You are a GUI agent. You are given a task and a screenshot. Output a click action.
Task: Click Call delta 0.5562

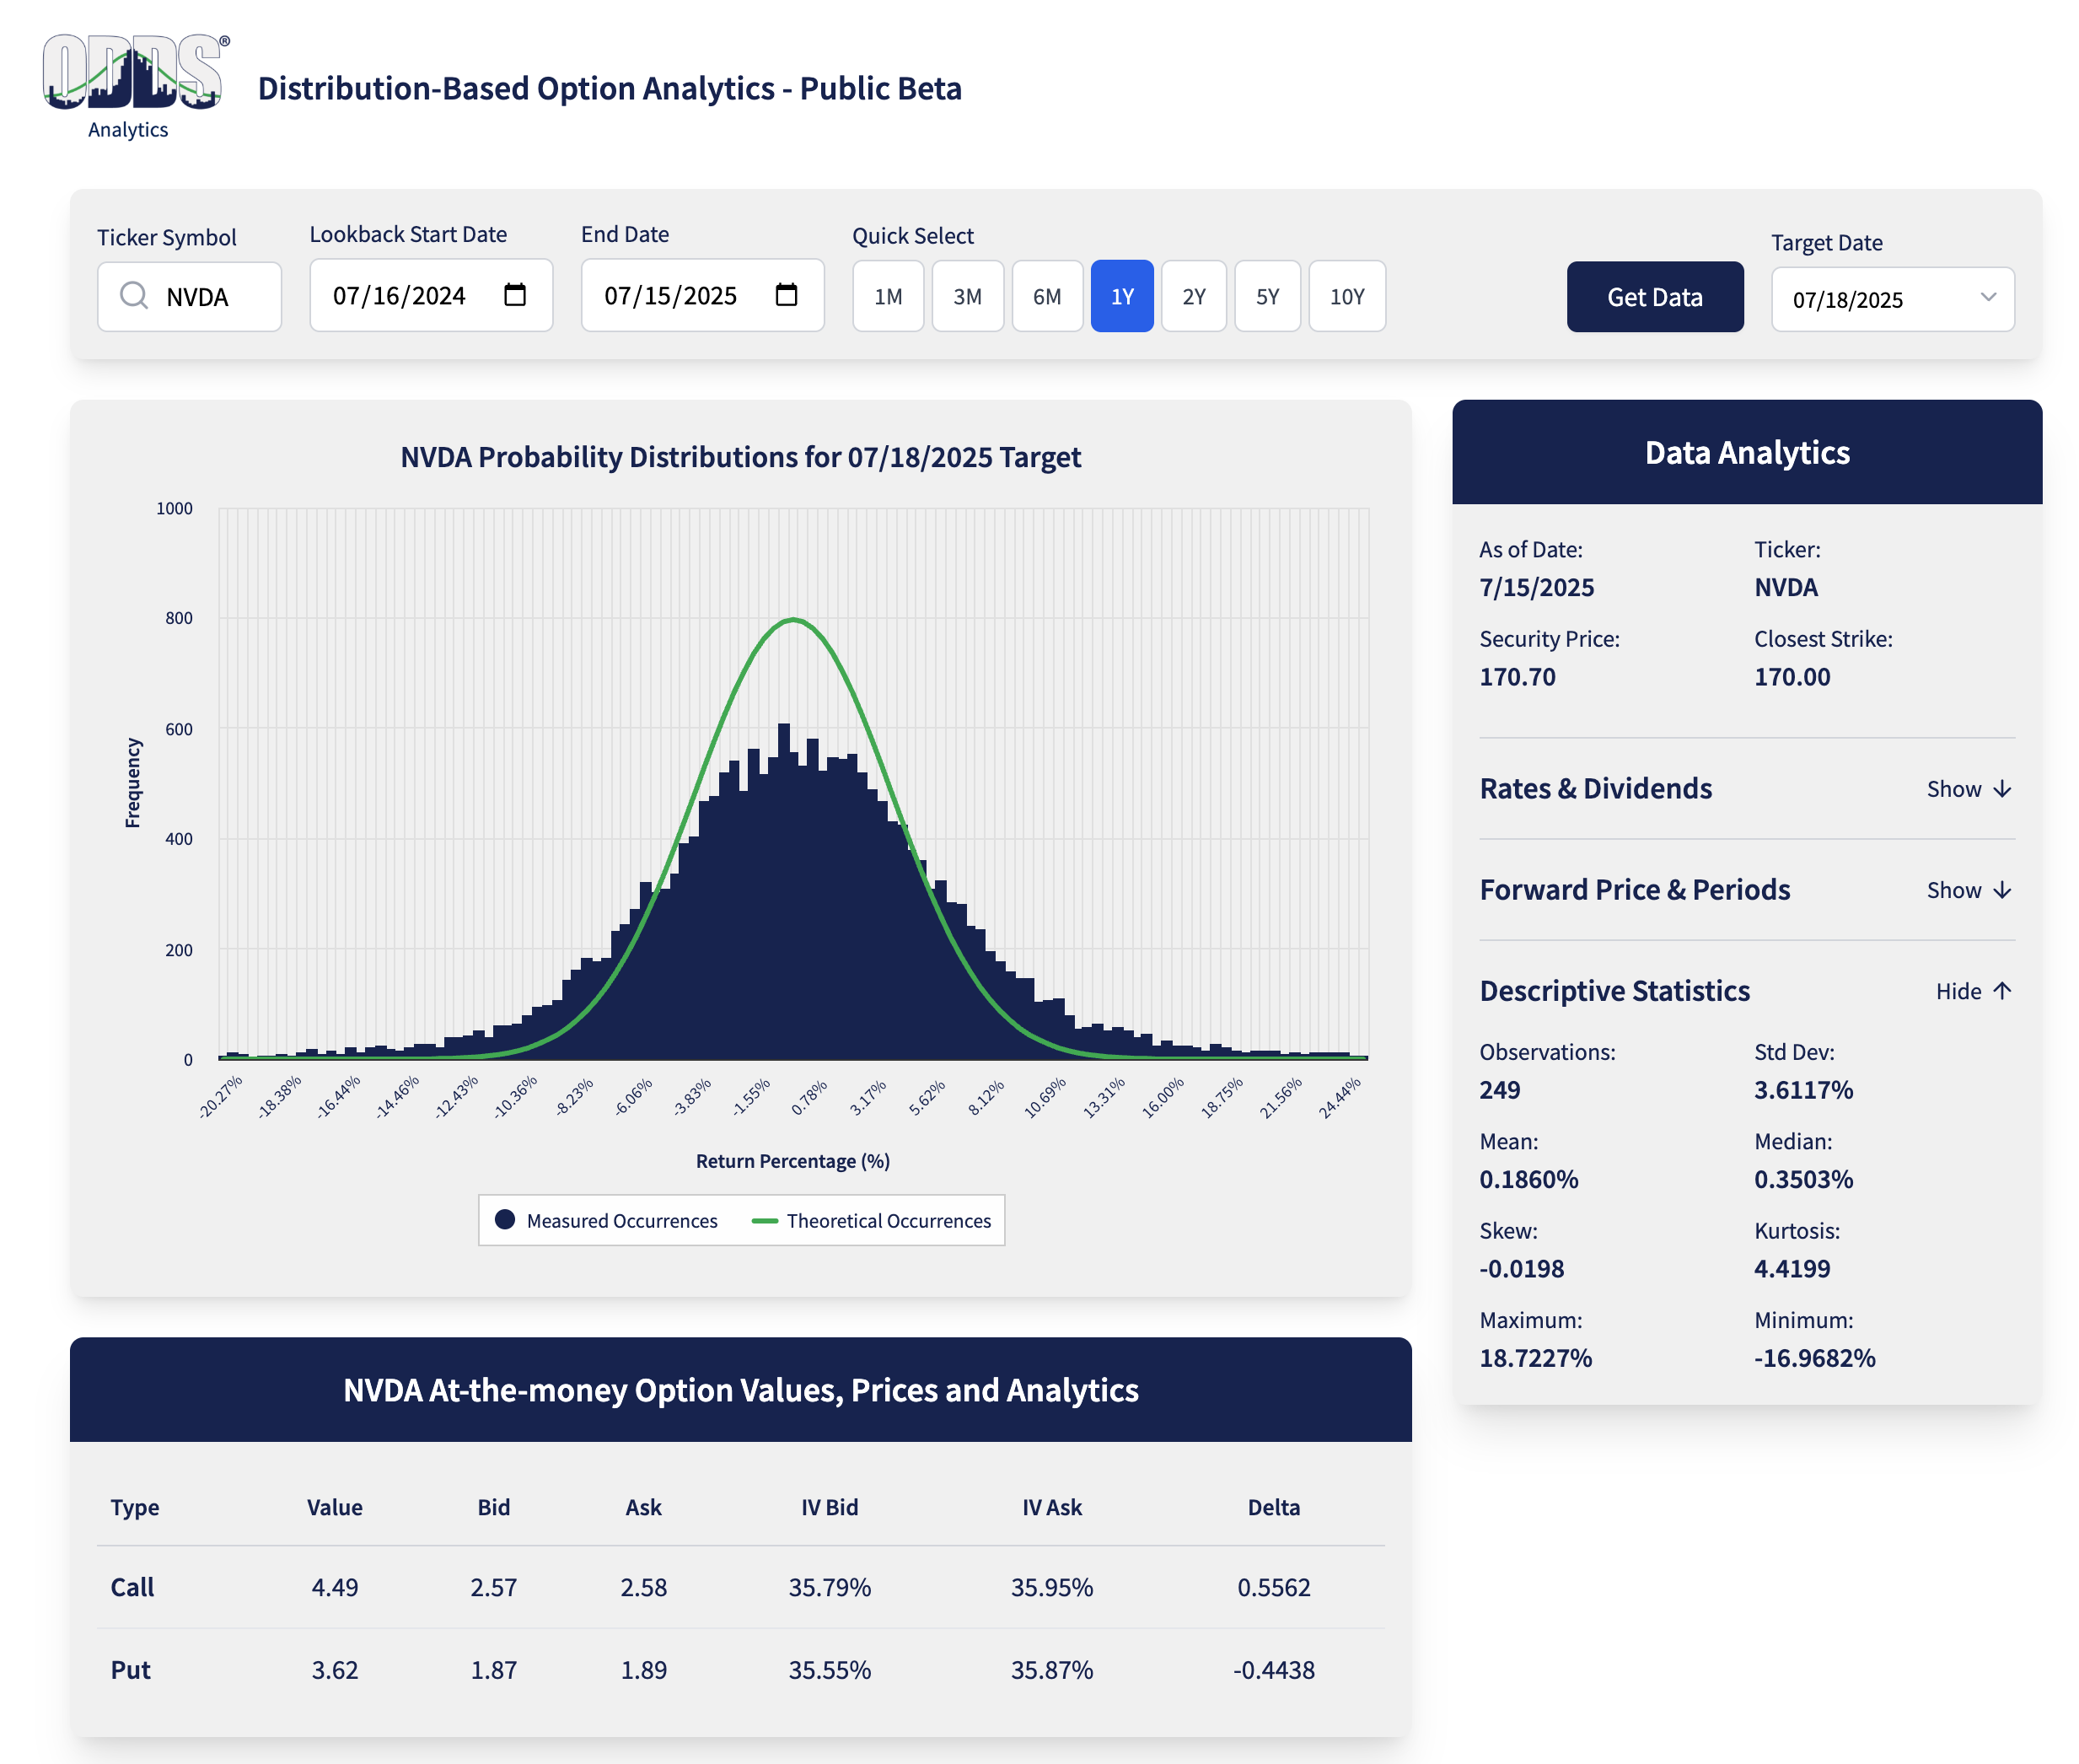1273,1587
